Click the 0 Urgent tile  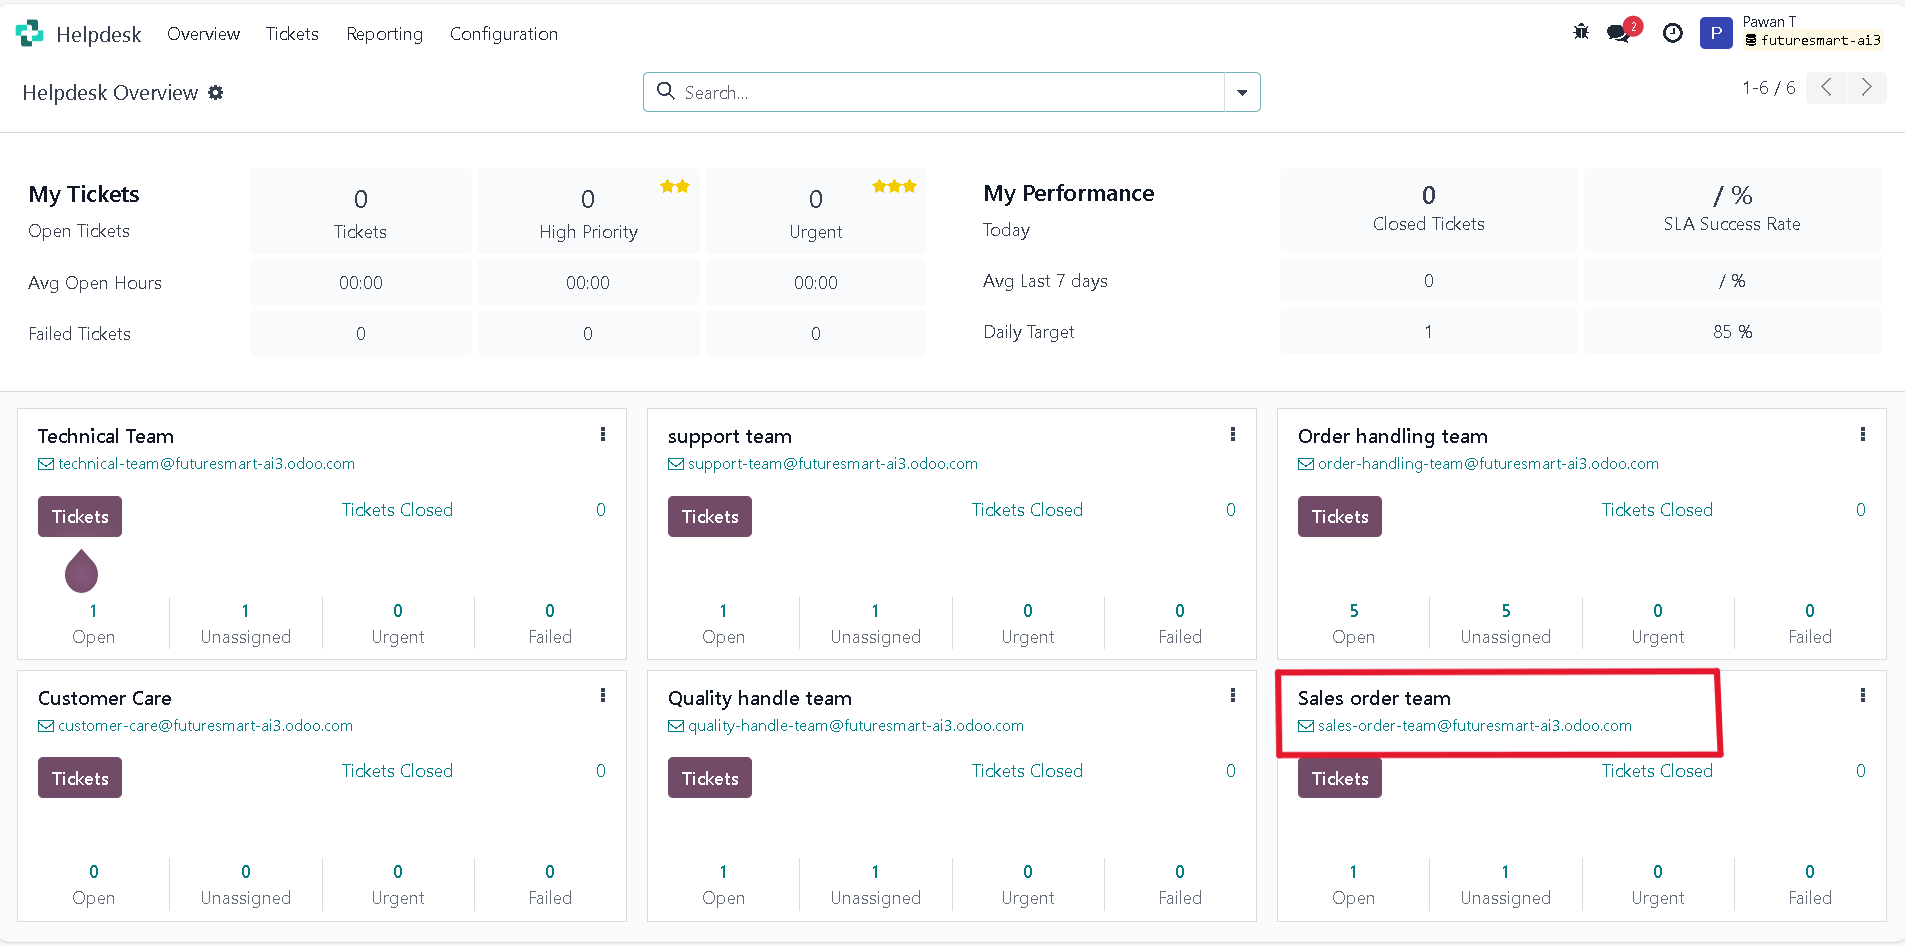pos(815,211)
